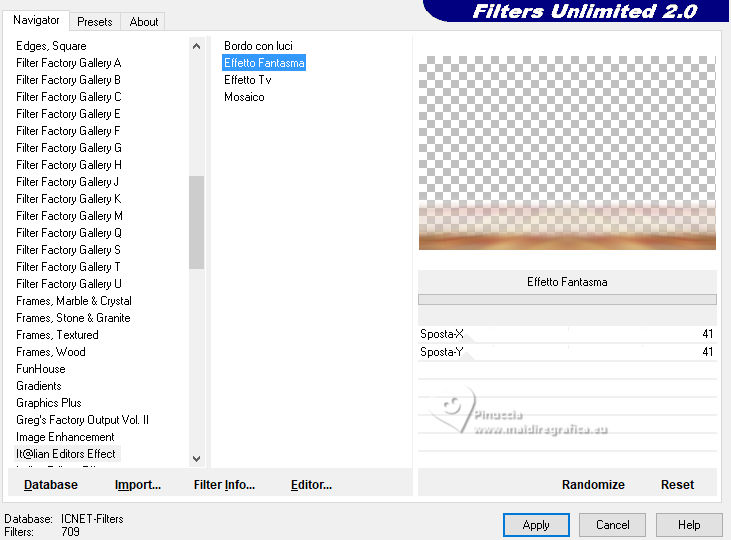This screenshot has width=731, height=540.
Task: Select Image Enhancement category
Action: [x=65, y=437]
